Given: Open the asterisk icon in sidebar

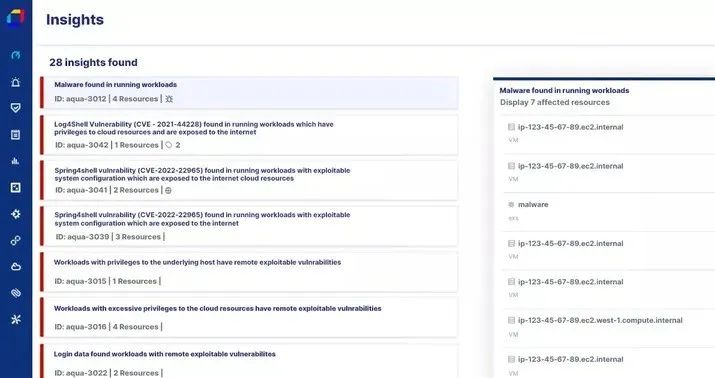Looking at the screenshot, I should tap(16, 320).
